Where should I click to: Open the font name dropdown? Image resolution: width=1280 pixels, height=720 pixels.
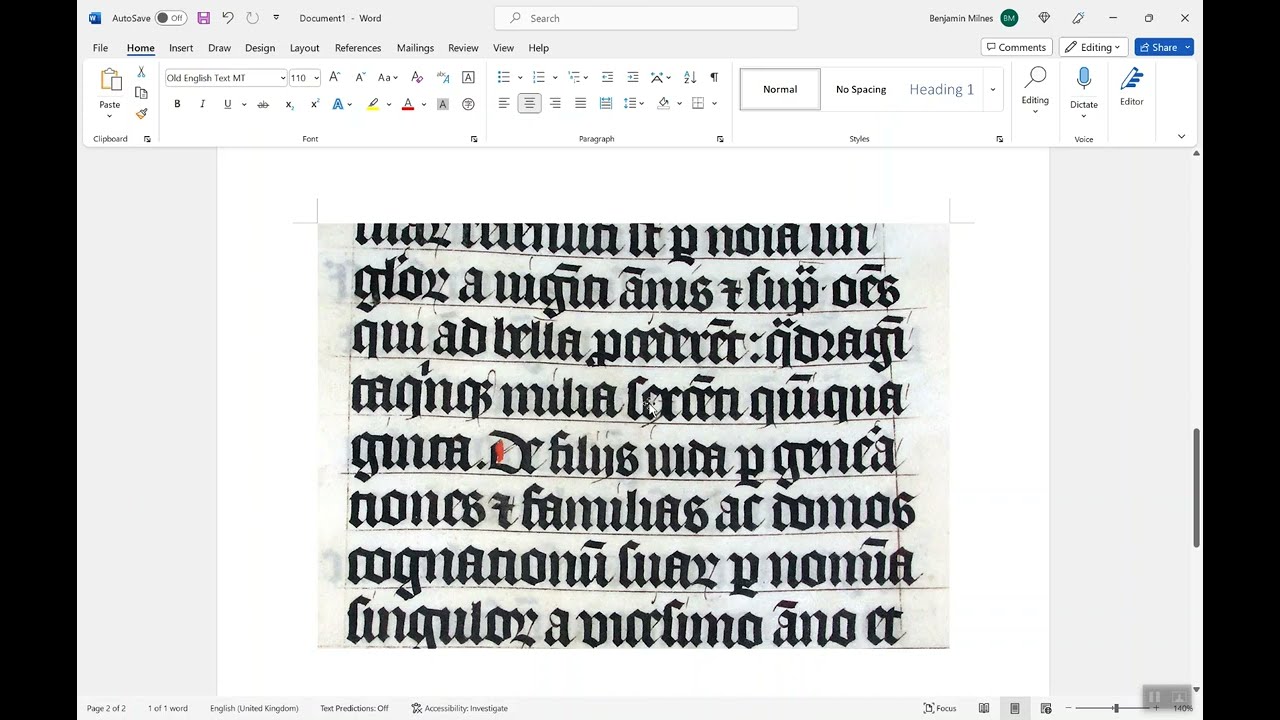(283, 78)
